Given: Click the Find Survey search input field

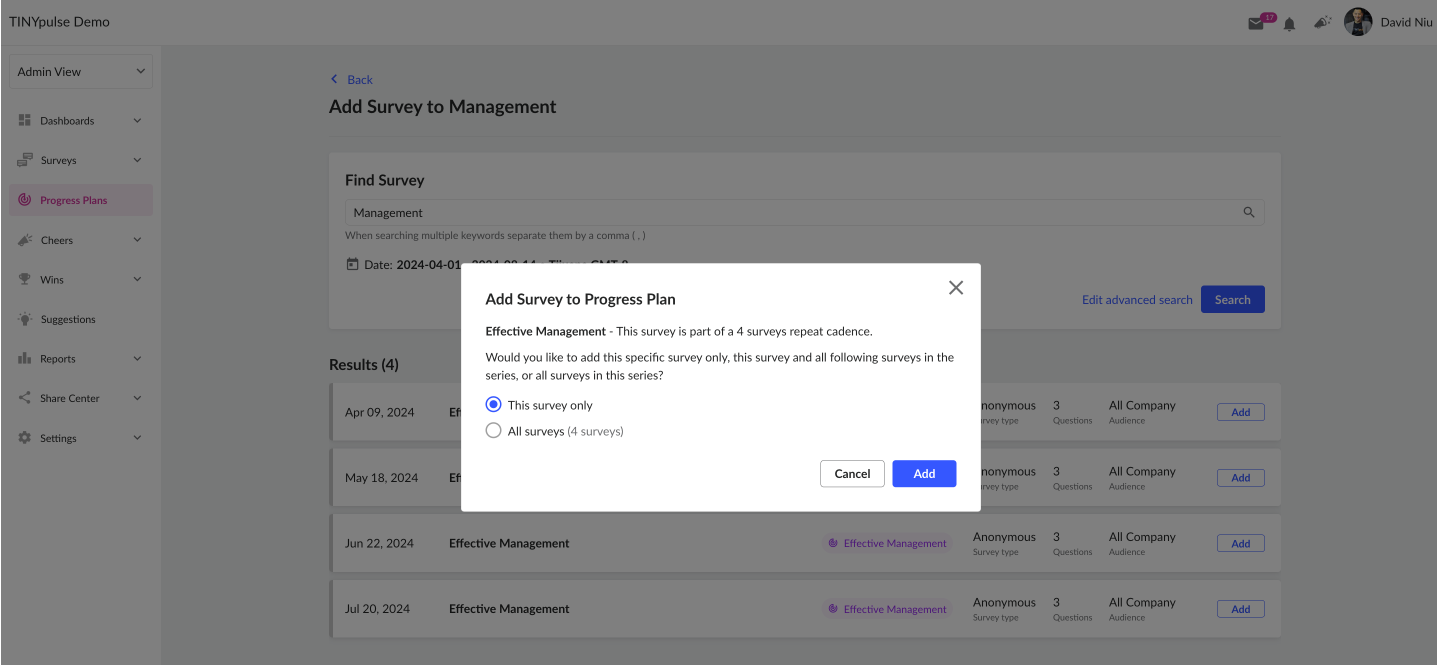Looking at the screenshot, I should (x=805, y=213).
